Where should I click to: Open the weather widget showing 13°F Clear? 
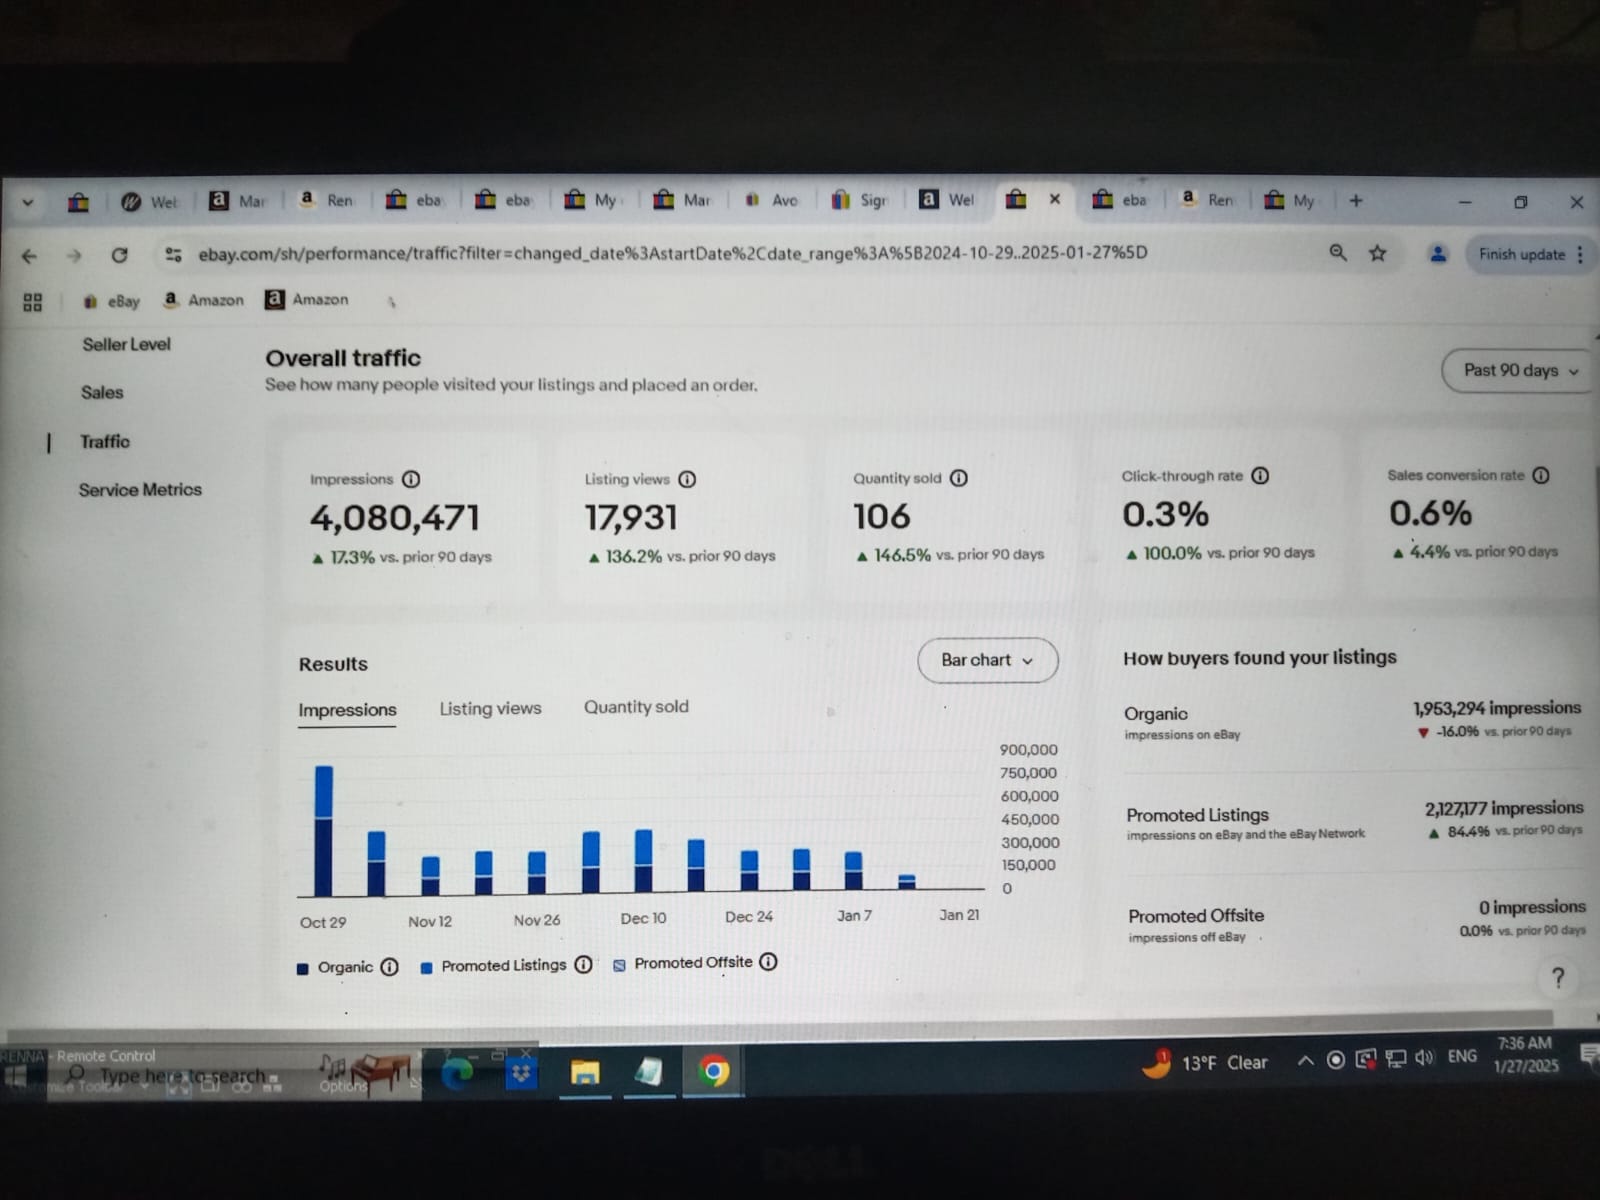tap(1205, 1062)
